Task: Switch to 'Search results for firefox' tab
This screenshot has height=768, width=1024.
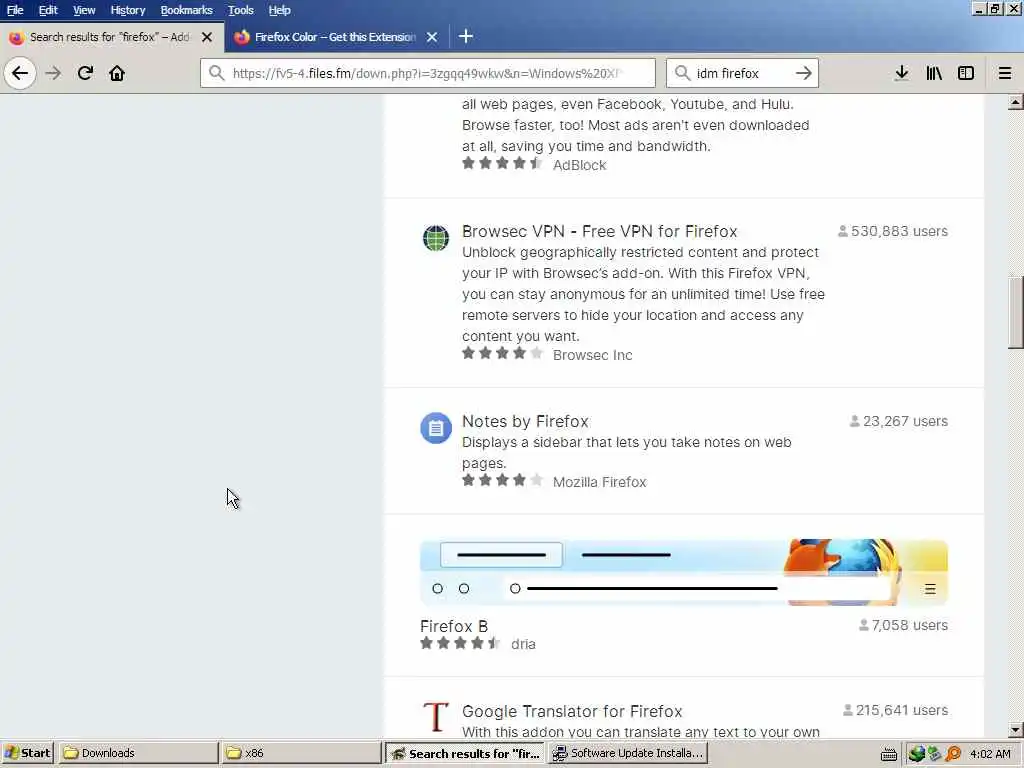Action: [x=111, y=37]
